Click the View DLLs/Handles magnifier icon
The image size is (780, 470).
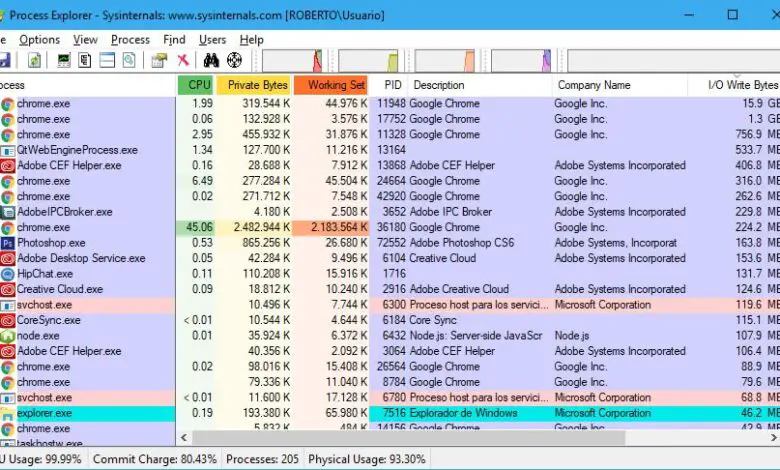[129, 60]
